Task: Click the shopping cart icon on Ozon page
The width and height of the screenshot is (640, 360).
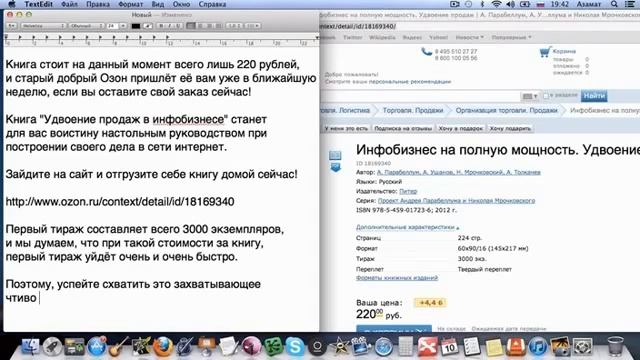Action: (544, 52)
